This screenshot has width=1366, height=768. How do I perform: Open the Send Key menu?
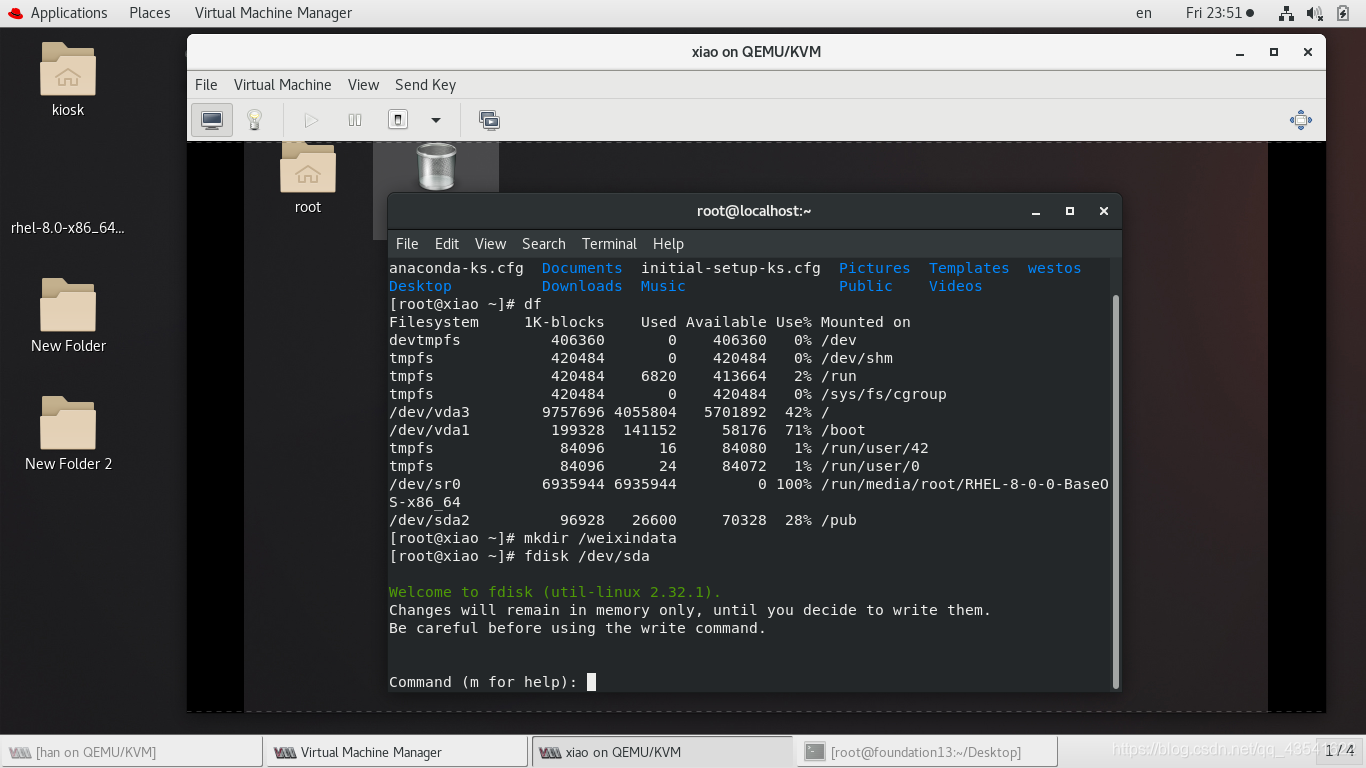425,85
